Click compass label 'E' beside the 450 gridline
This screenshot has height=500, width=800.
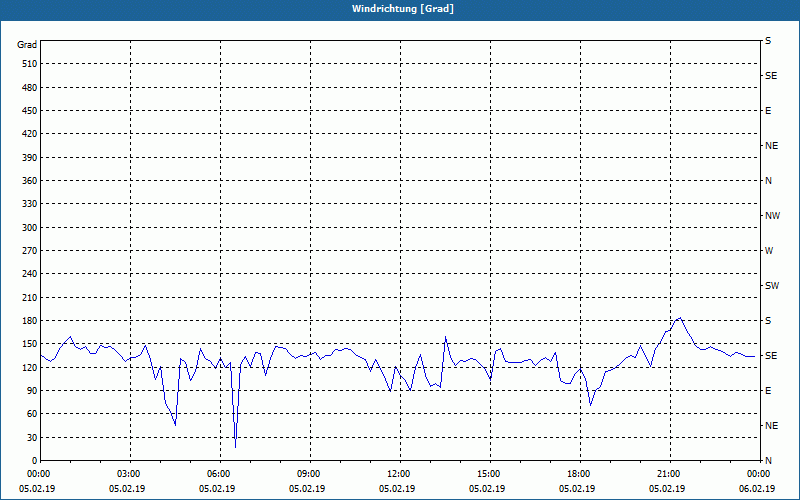click(768, 111)
